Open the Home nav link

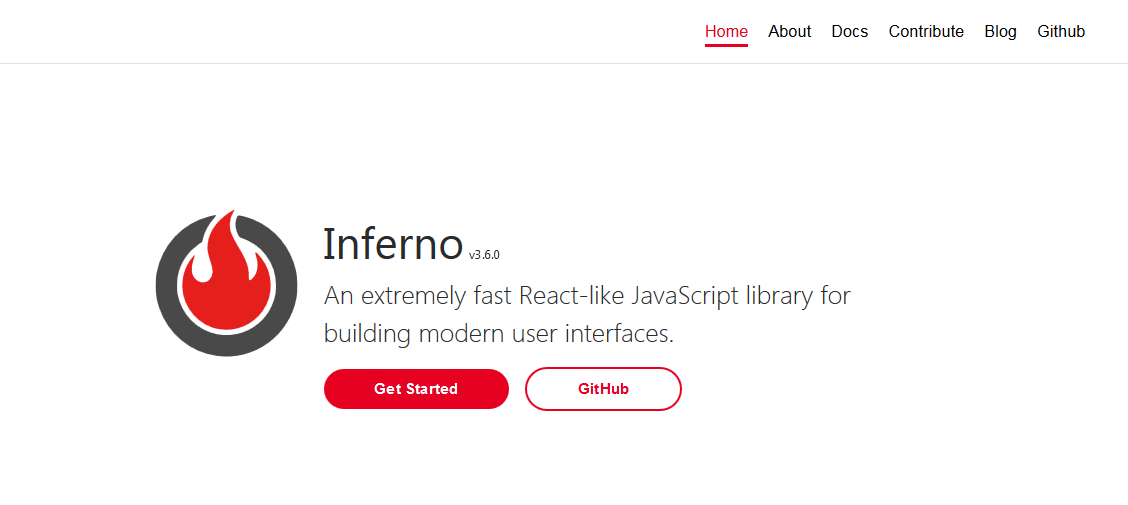click(726, 32)
